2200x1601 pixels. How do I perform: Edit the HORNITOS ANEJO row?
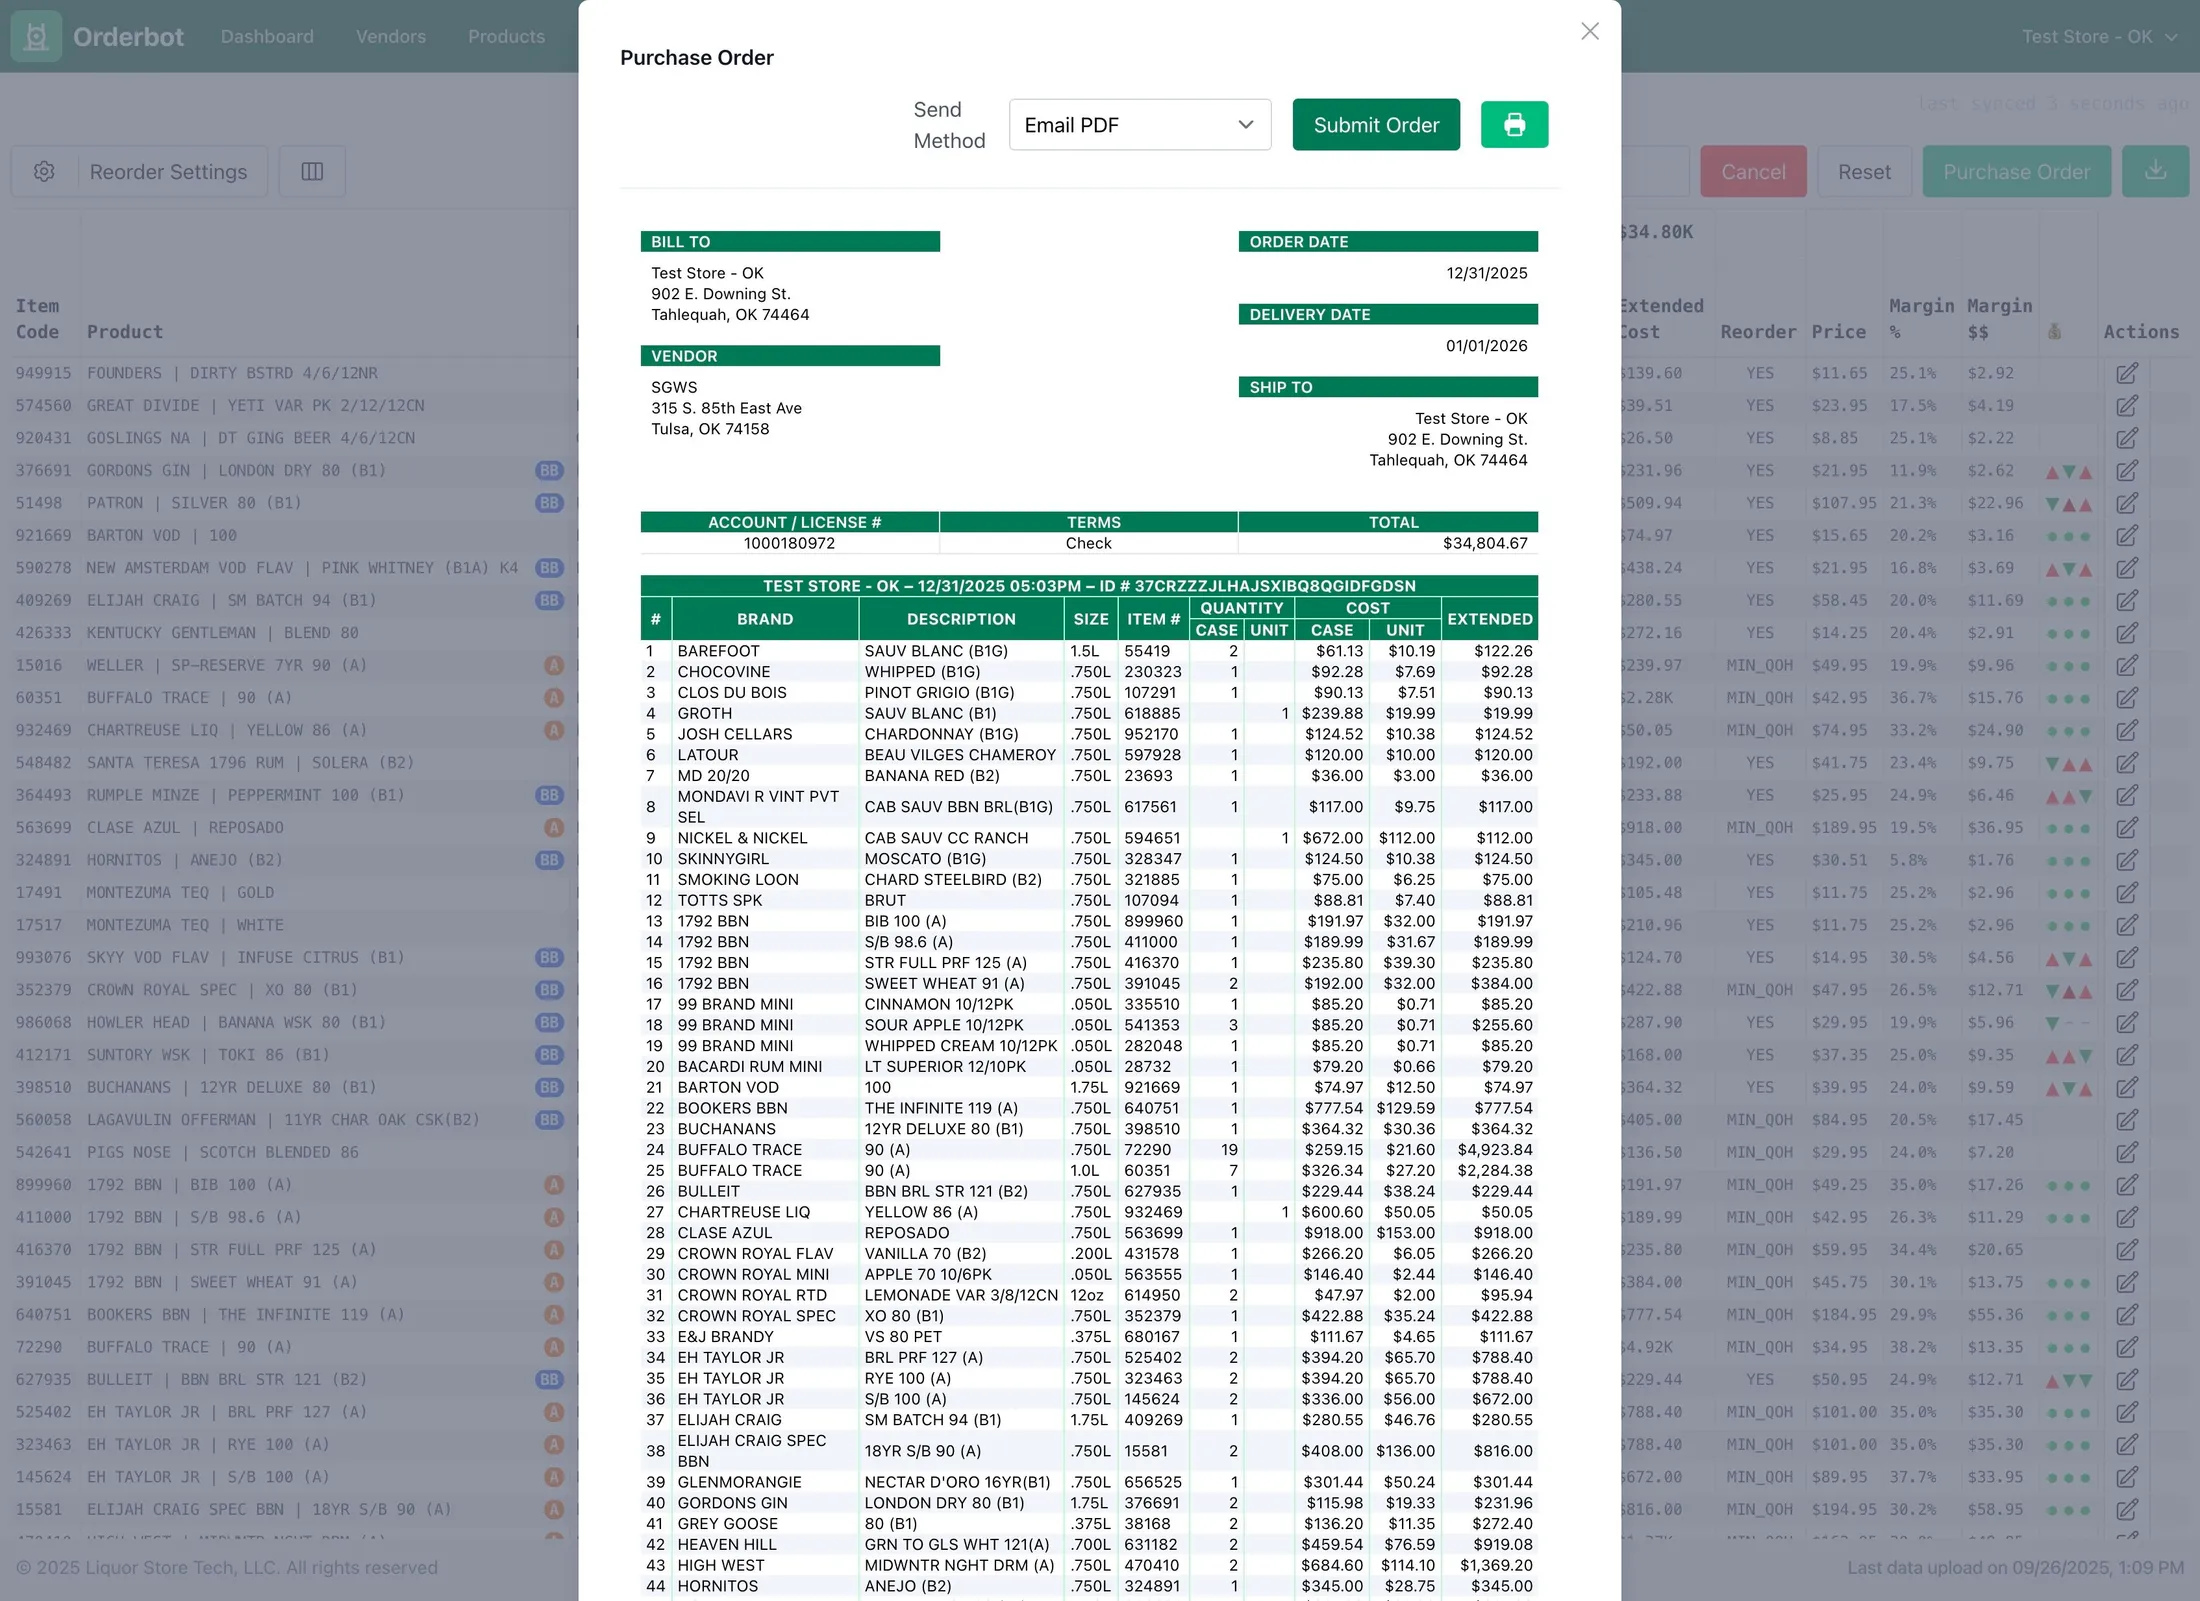point(2127,860)
